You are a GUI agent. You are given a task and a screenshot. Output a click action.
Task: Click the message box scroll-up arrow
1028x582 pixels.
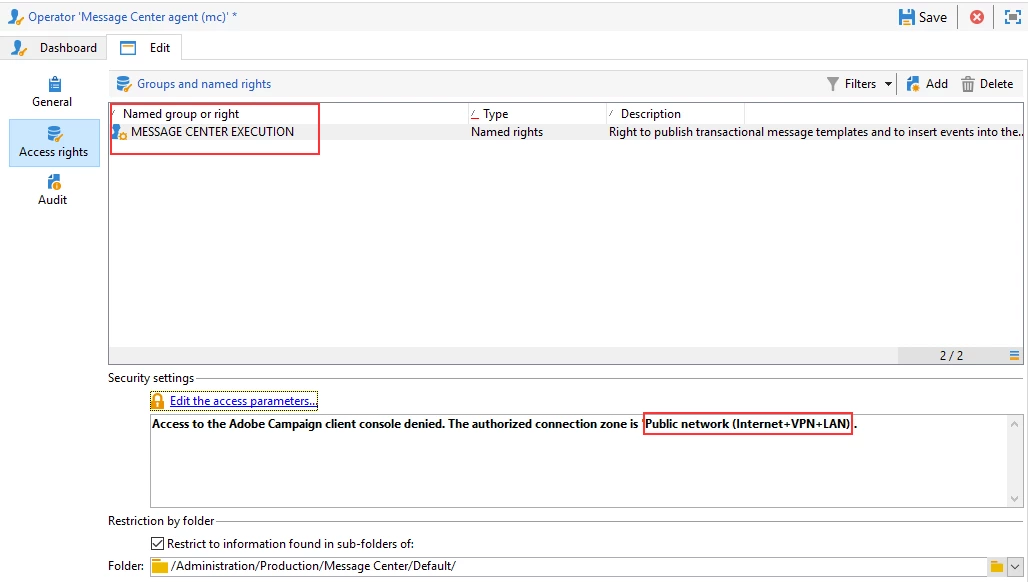click(x=1014, y=424)
